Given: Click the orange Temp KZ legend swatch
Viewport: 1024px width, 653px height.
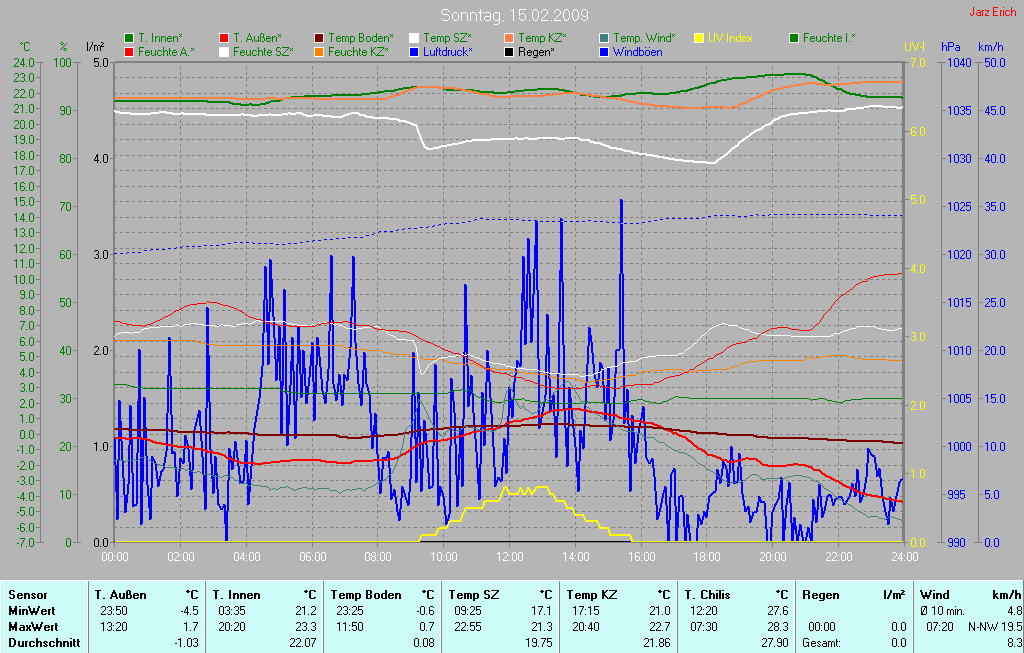Looking at the screenshot, I should click(509, 39).
